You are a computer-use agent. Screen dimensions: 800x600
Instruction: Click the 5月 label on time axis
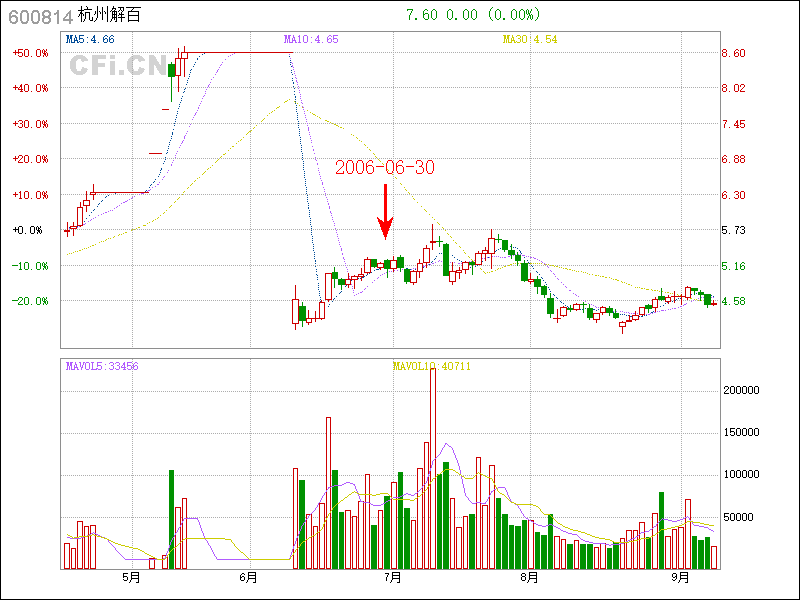pyautogui.click(x=130, y=578)
